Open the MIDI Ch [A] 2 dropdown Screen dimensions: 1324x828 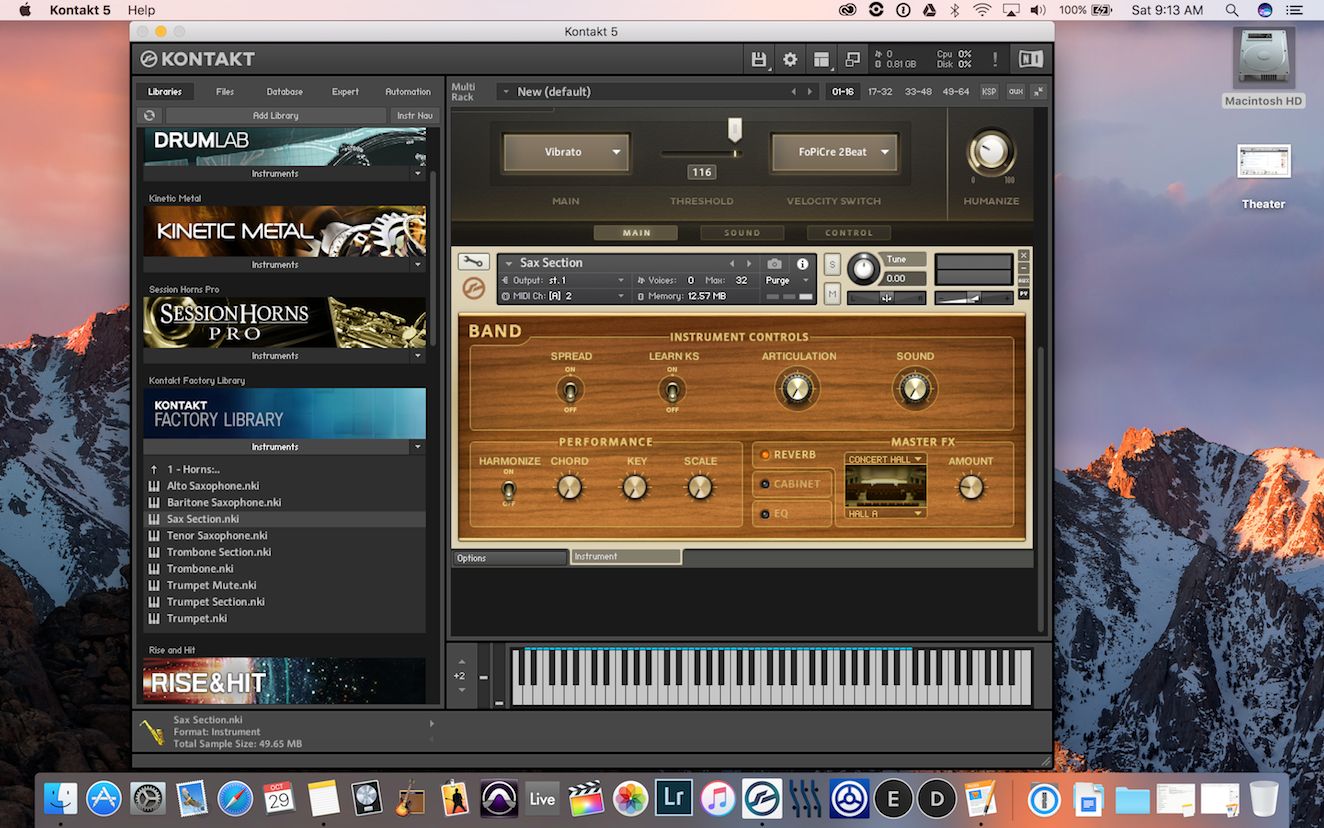pos(565,296)
